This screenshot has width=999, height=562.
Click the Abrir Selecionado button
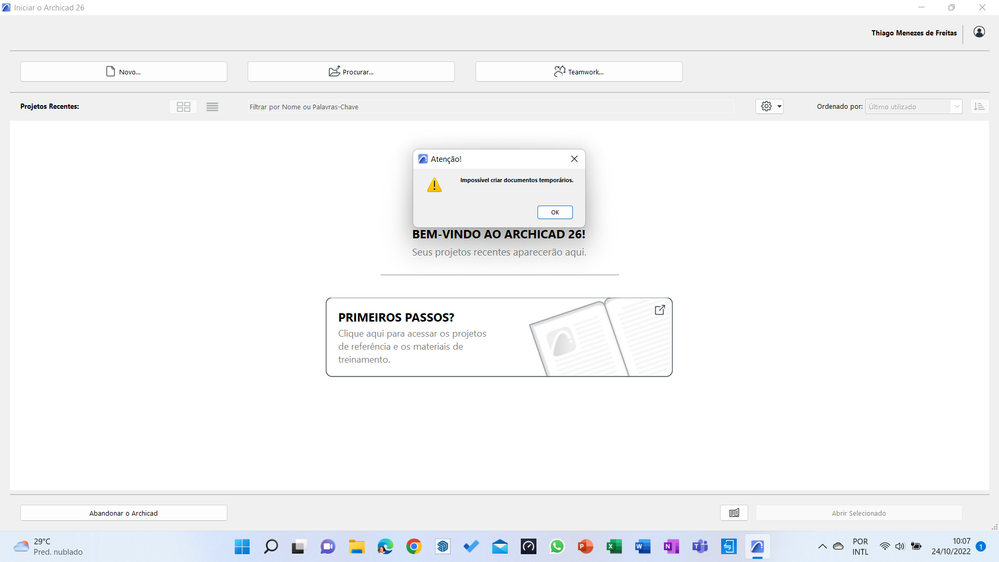(858, 513)
